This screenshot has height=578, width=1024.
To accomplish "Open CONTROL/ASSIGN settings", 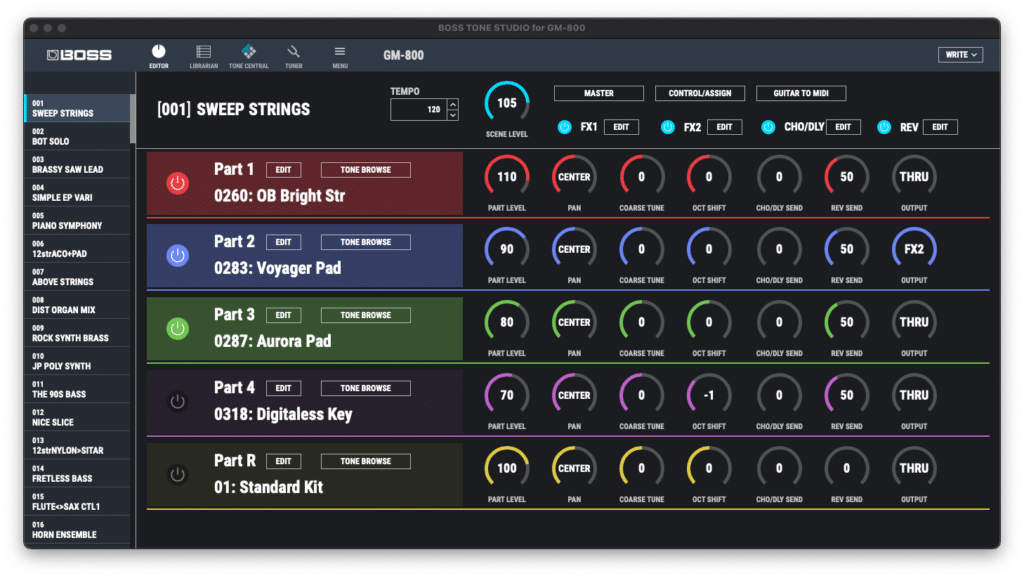I will tap(699, 93).
